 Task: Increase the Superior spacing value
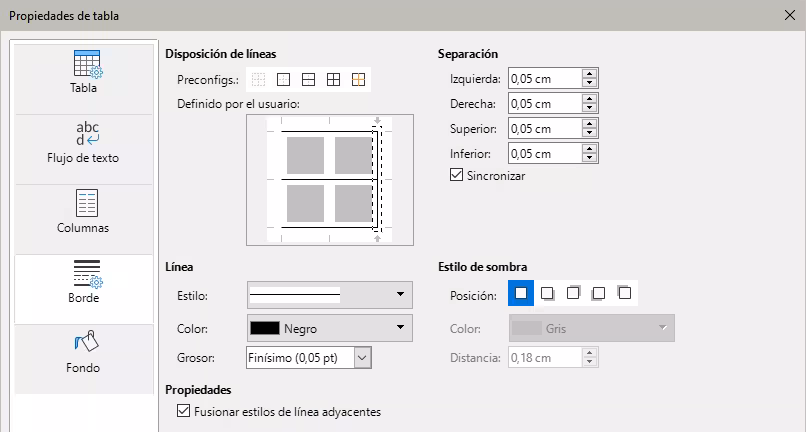[590, 124]
